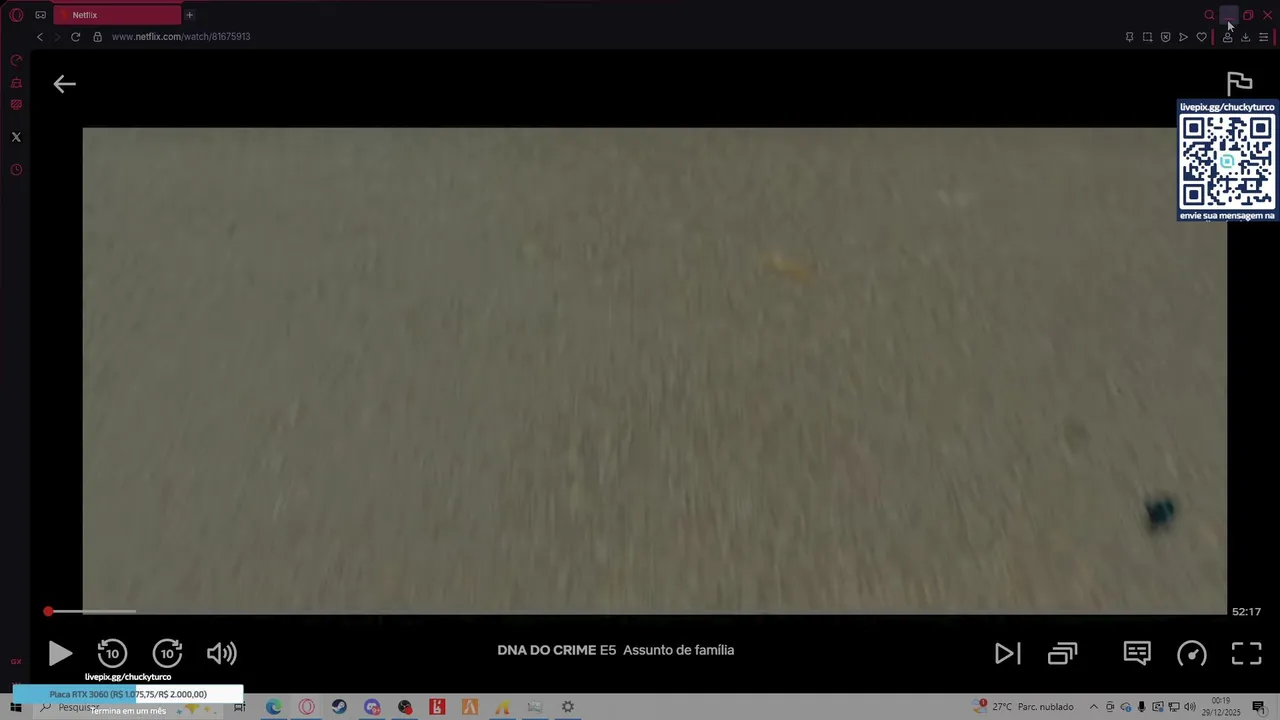Open the send/flow arrow icon
The height and width of the screenshot is (720, 1280).
pyautogui.click(x=1183, y=37)
